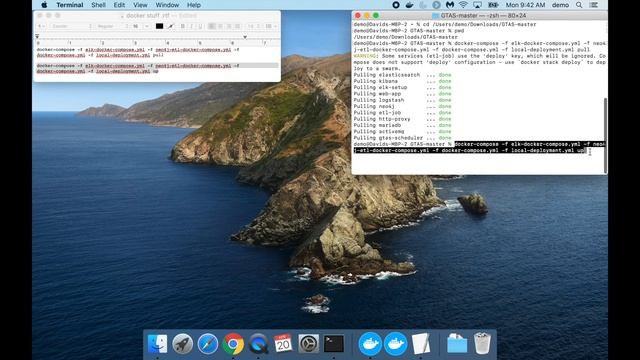Open the font size combo box
This screenshot has height=360, width=640.
point(140,26)
